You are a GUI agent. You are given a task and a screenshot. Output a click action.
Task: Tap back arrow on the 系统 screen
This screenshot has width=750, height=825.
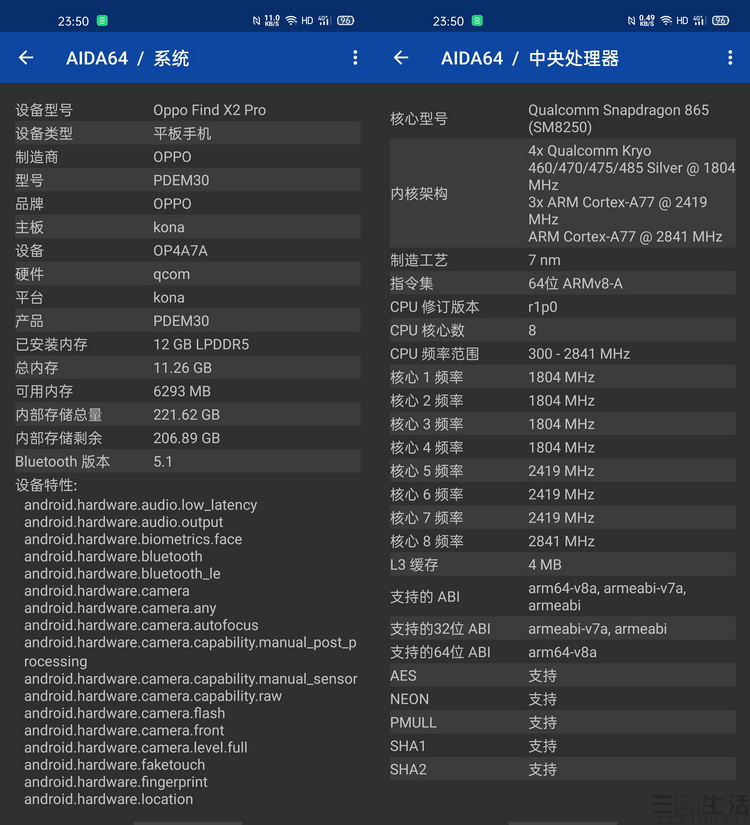coord(26,58)
